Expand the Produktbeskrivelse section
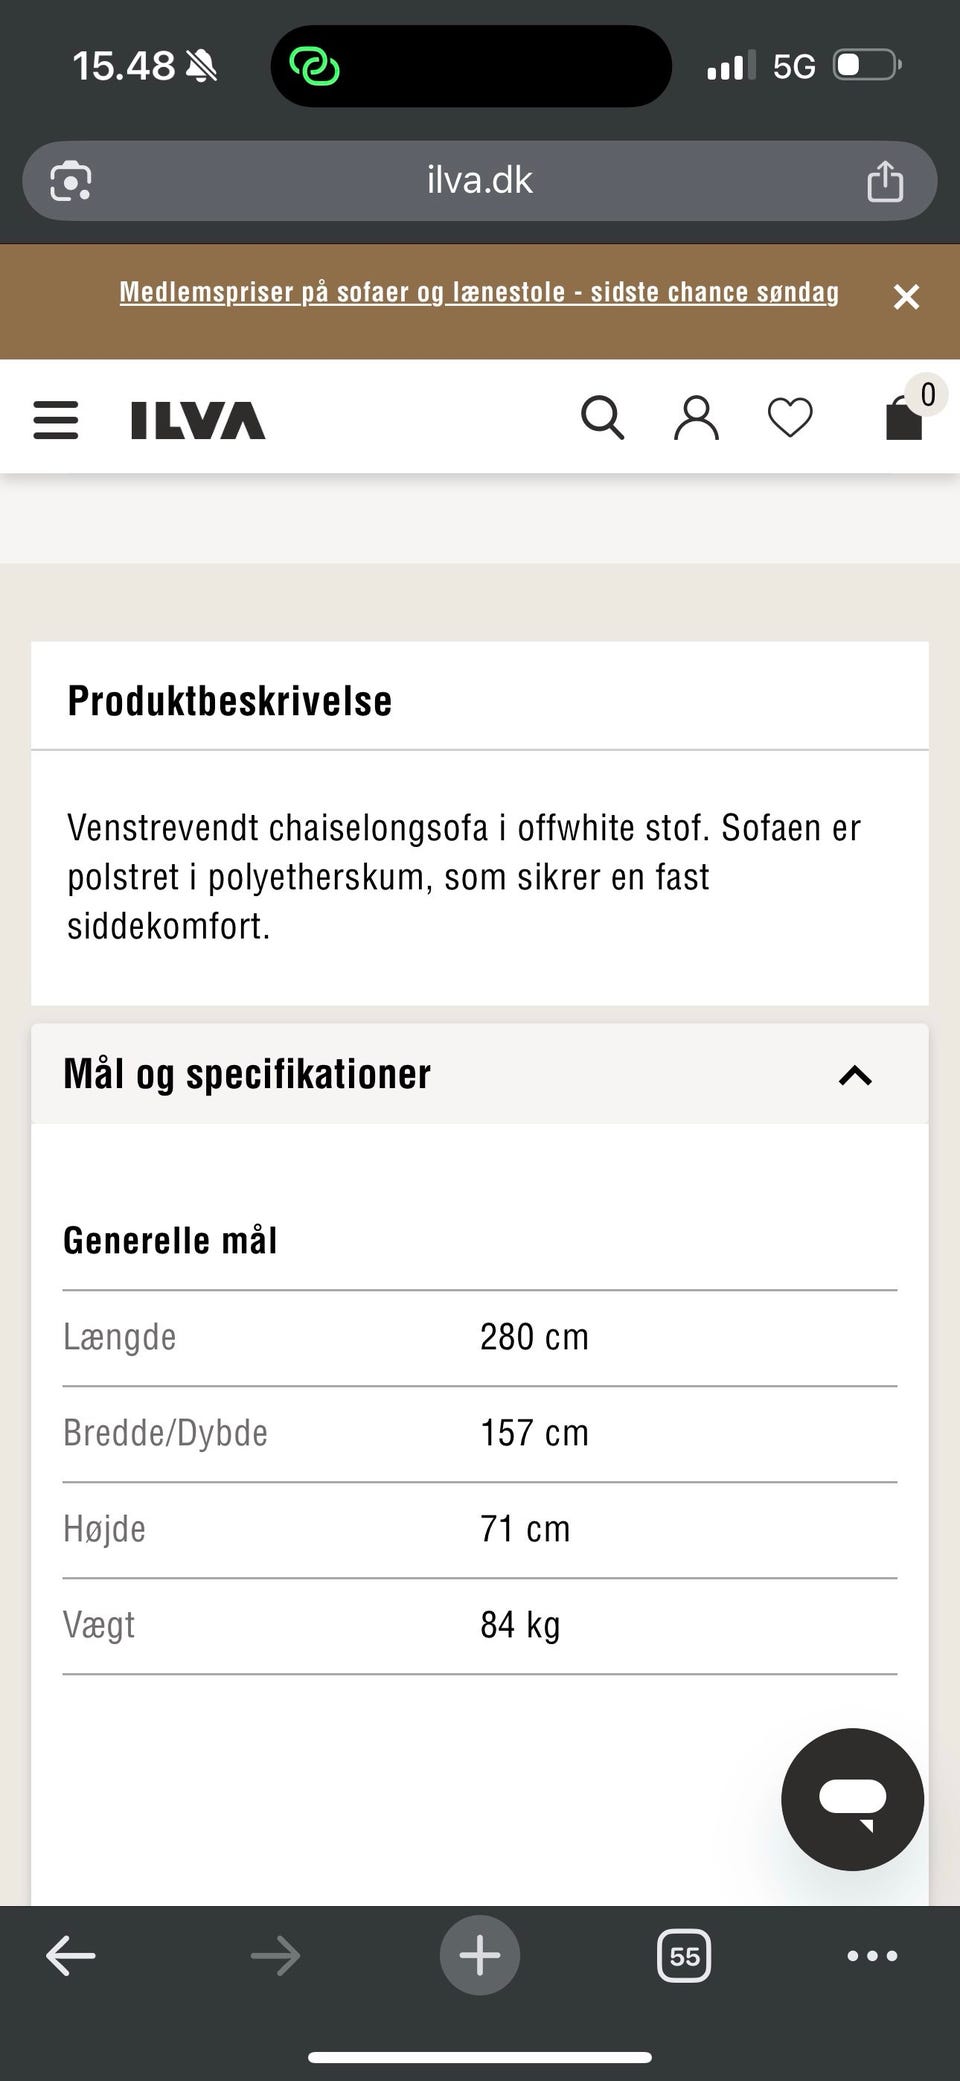Image resolution: width=960 pixels, height=2081 pixels. click(229, 699)
